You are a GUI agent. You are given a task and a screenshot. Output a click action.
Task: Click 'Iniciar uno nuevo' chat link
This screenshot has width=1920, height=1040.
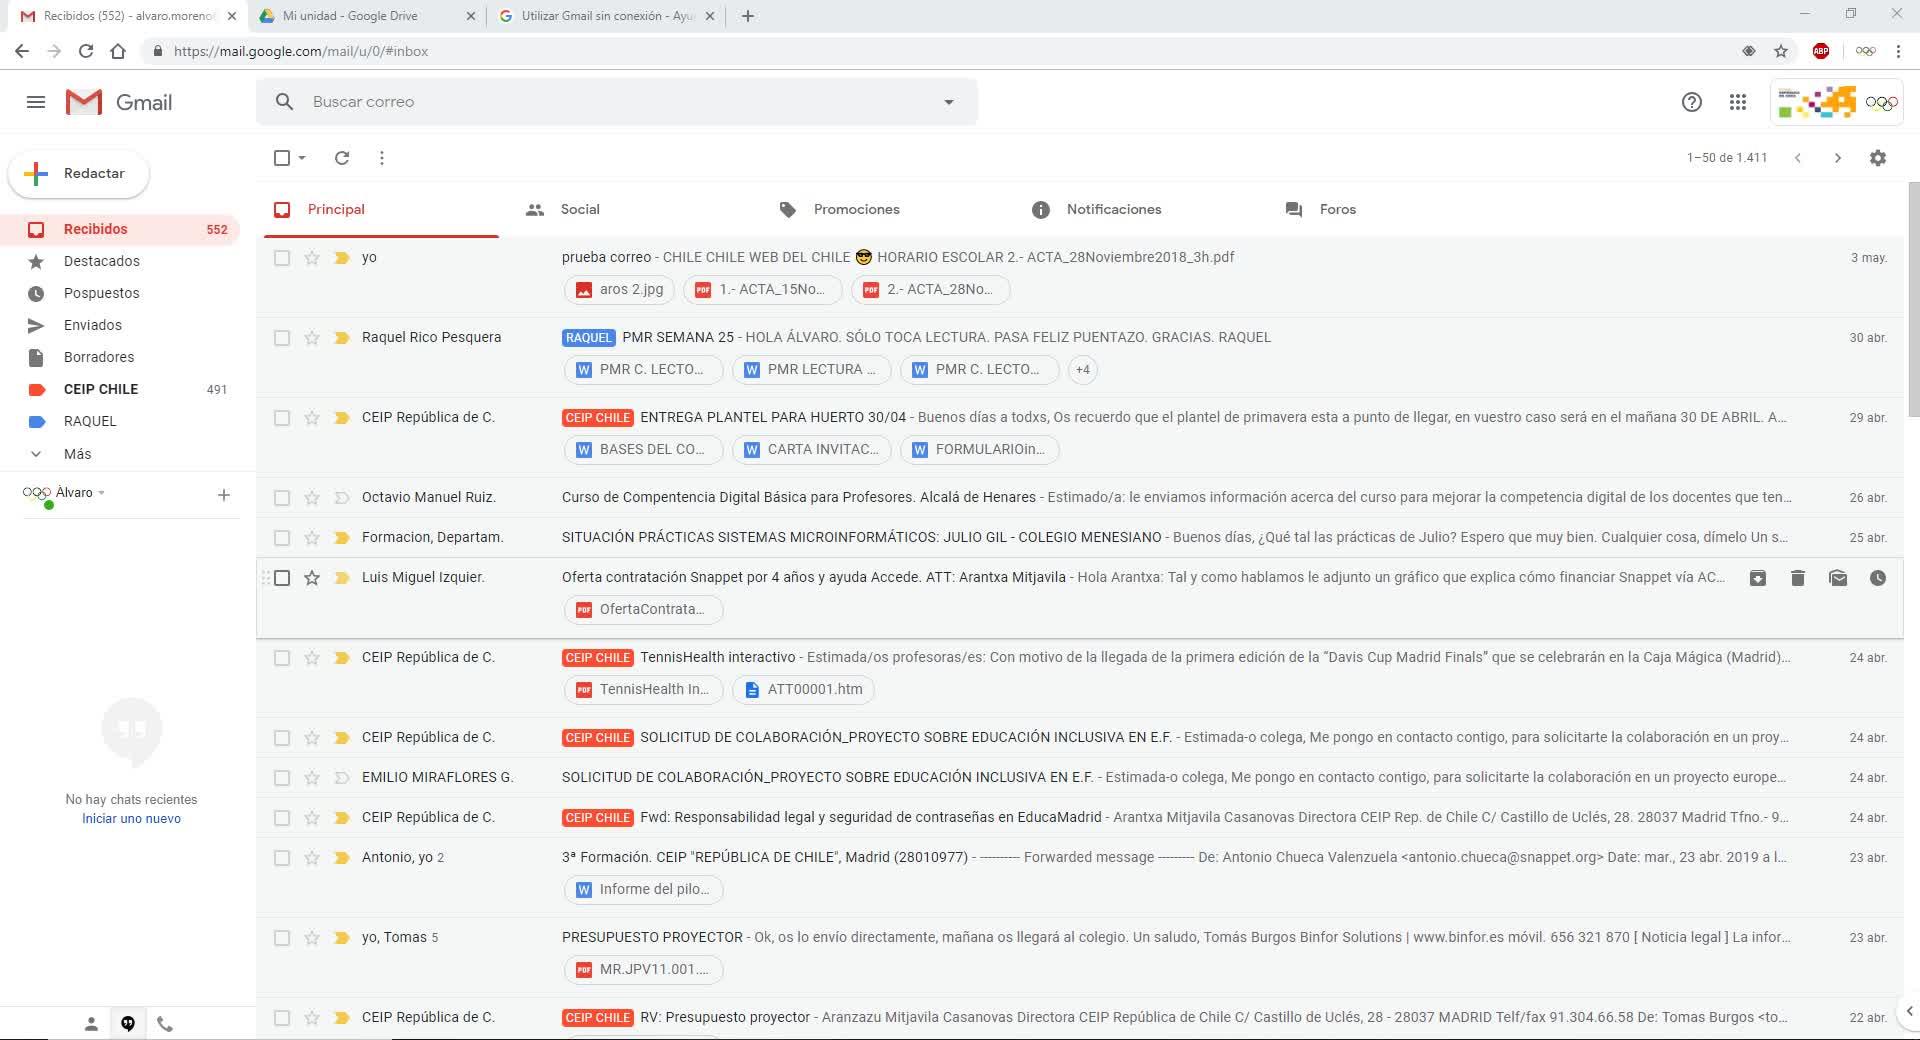click(131, 819)
